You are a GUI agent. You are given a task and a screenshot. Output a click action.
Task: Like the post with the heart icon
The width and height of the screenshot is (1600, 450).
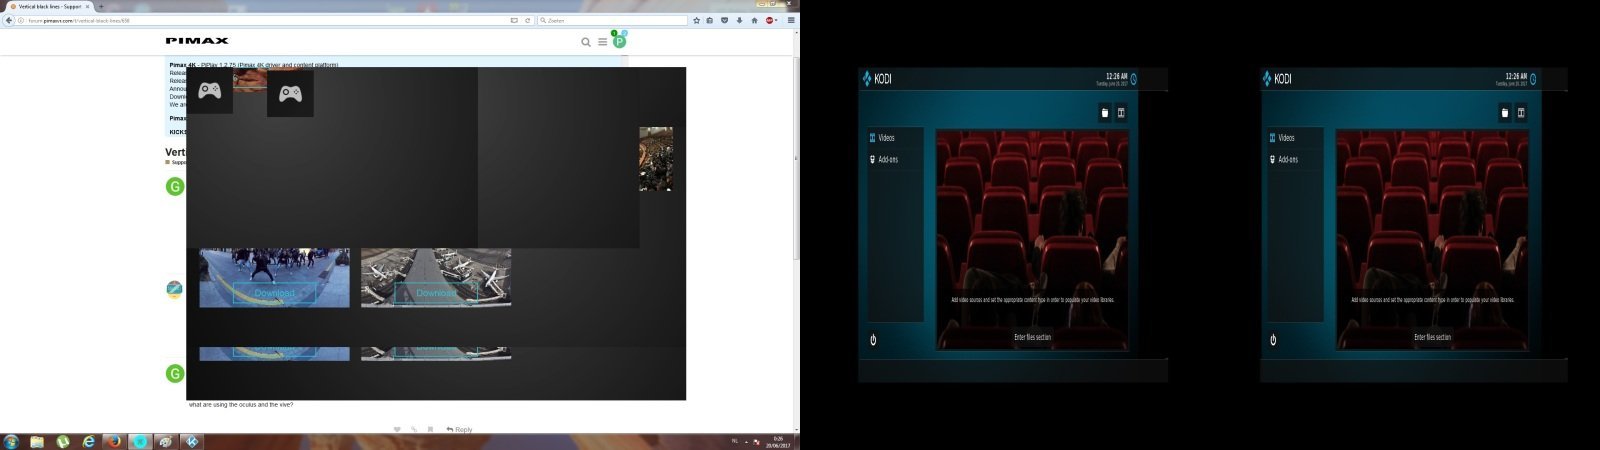tap(397, 430)
